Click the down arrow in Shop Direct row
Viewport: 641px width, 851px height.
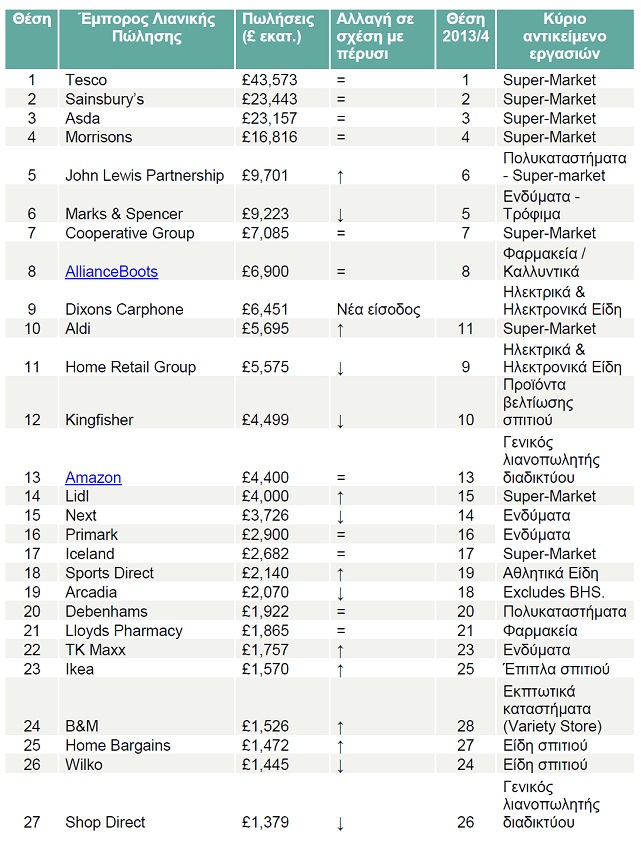[341, 823]
